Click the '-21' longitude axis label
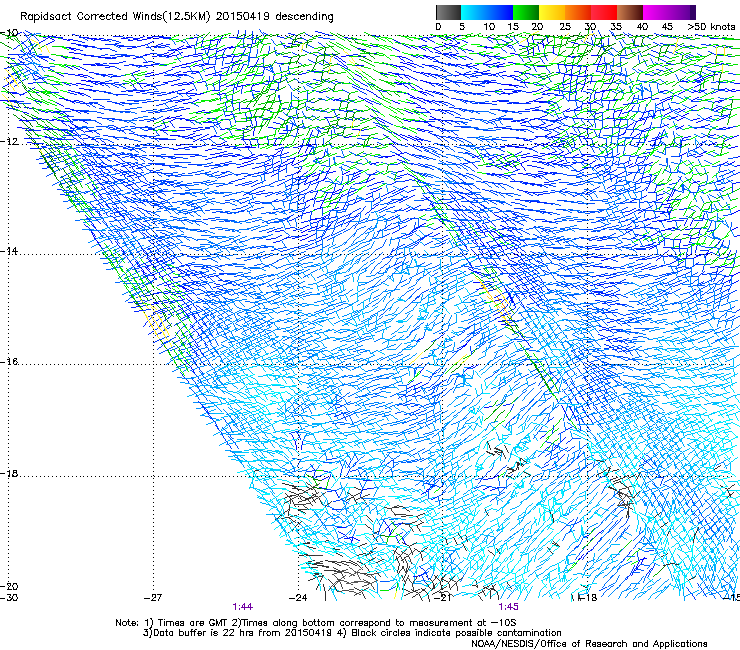 point(443,598)
